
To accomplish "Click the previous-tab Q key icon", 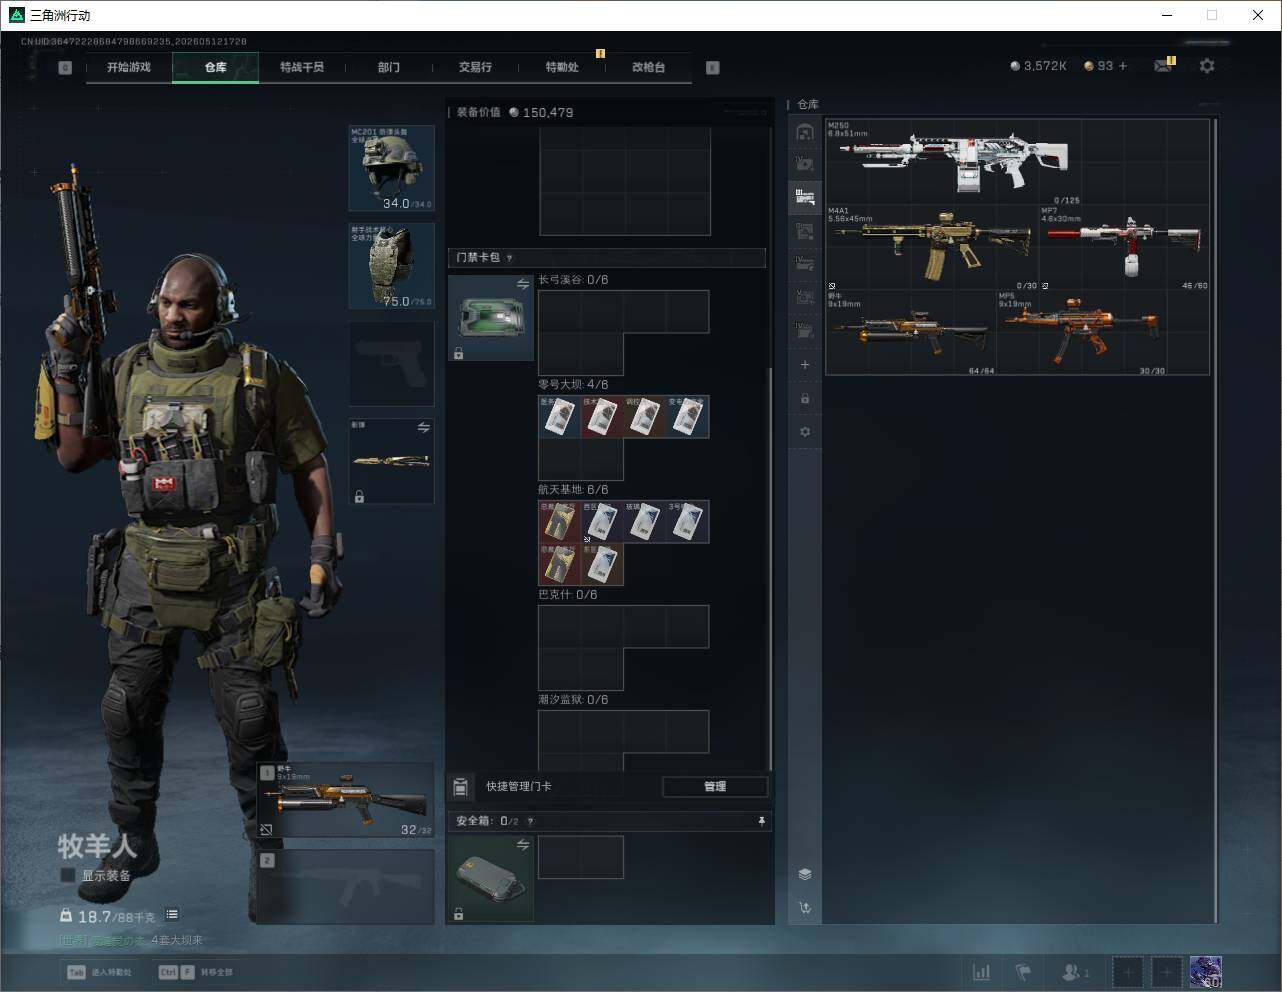I will pyautogui.click(x=65, y=68).
